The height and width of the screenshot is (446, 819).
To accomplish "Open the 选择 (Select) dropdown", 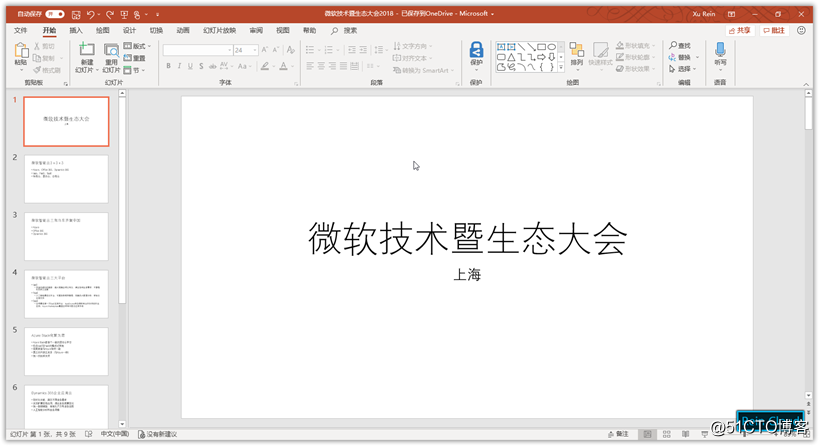I will [x=682, y=69].
